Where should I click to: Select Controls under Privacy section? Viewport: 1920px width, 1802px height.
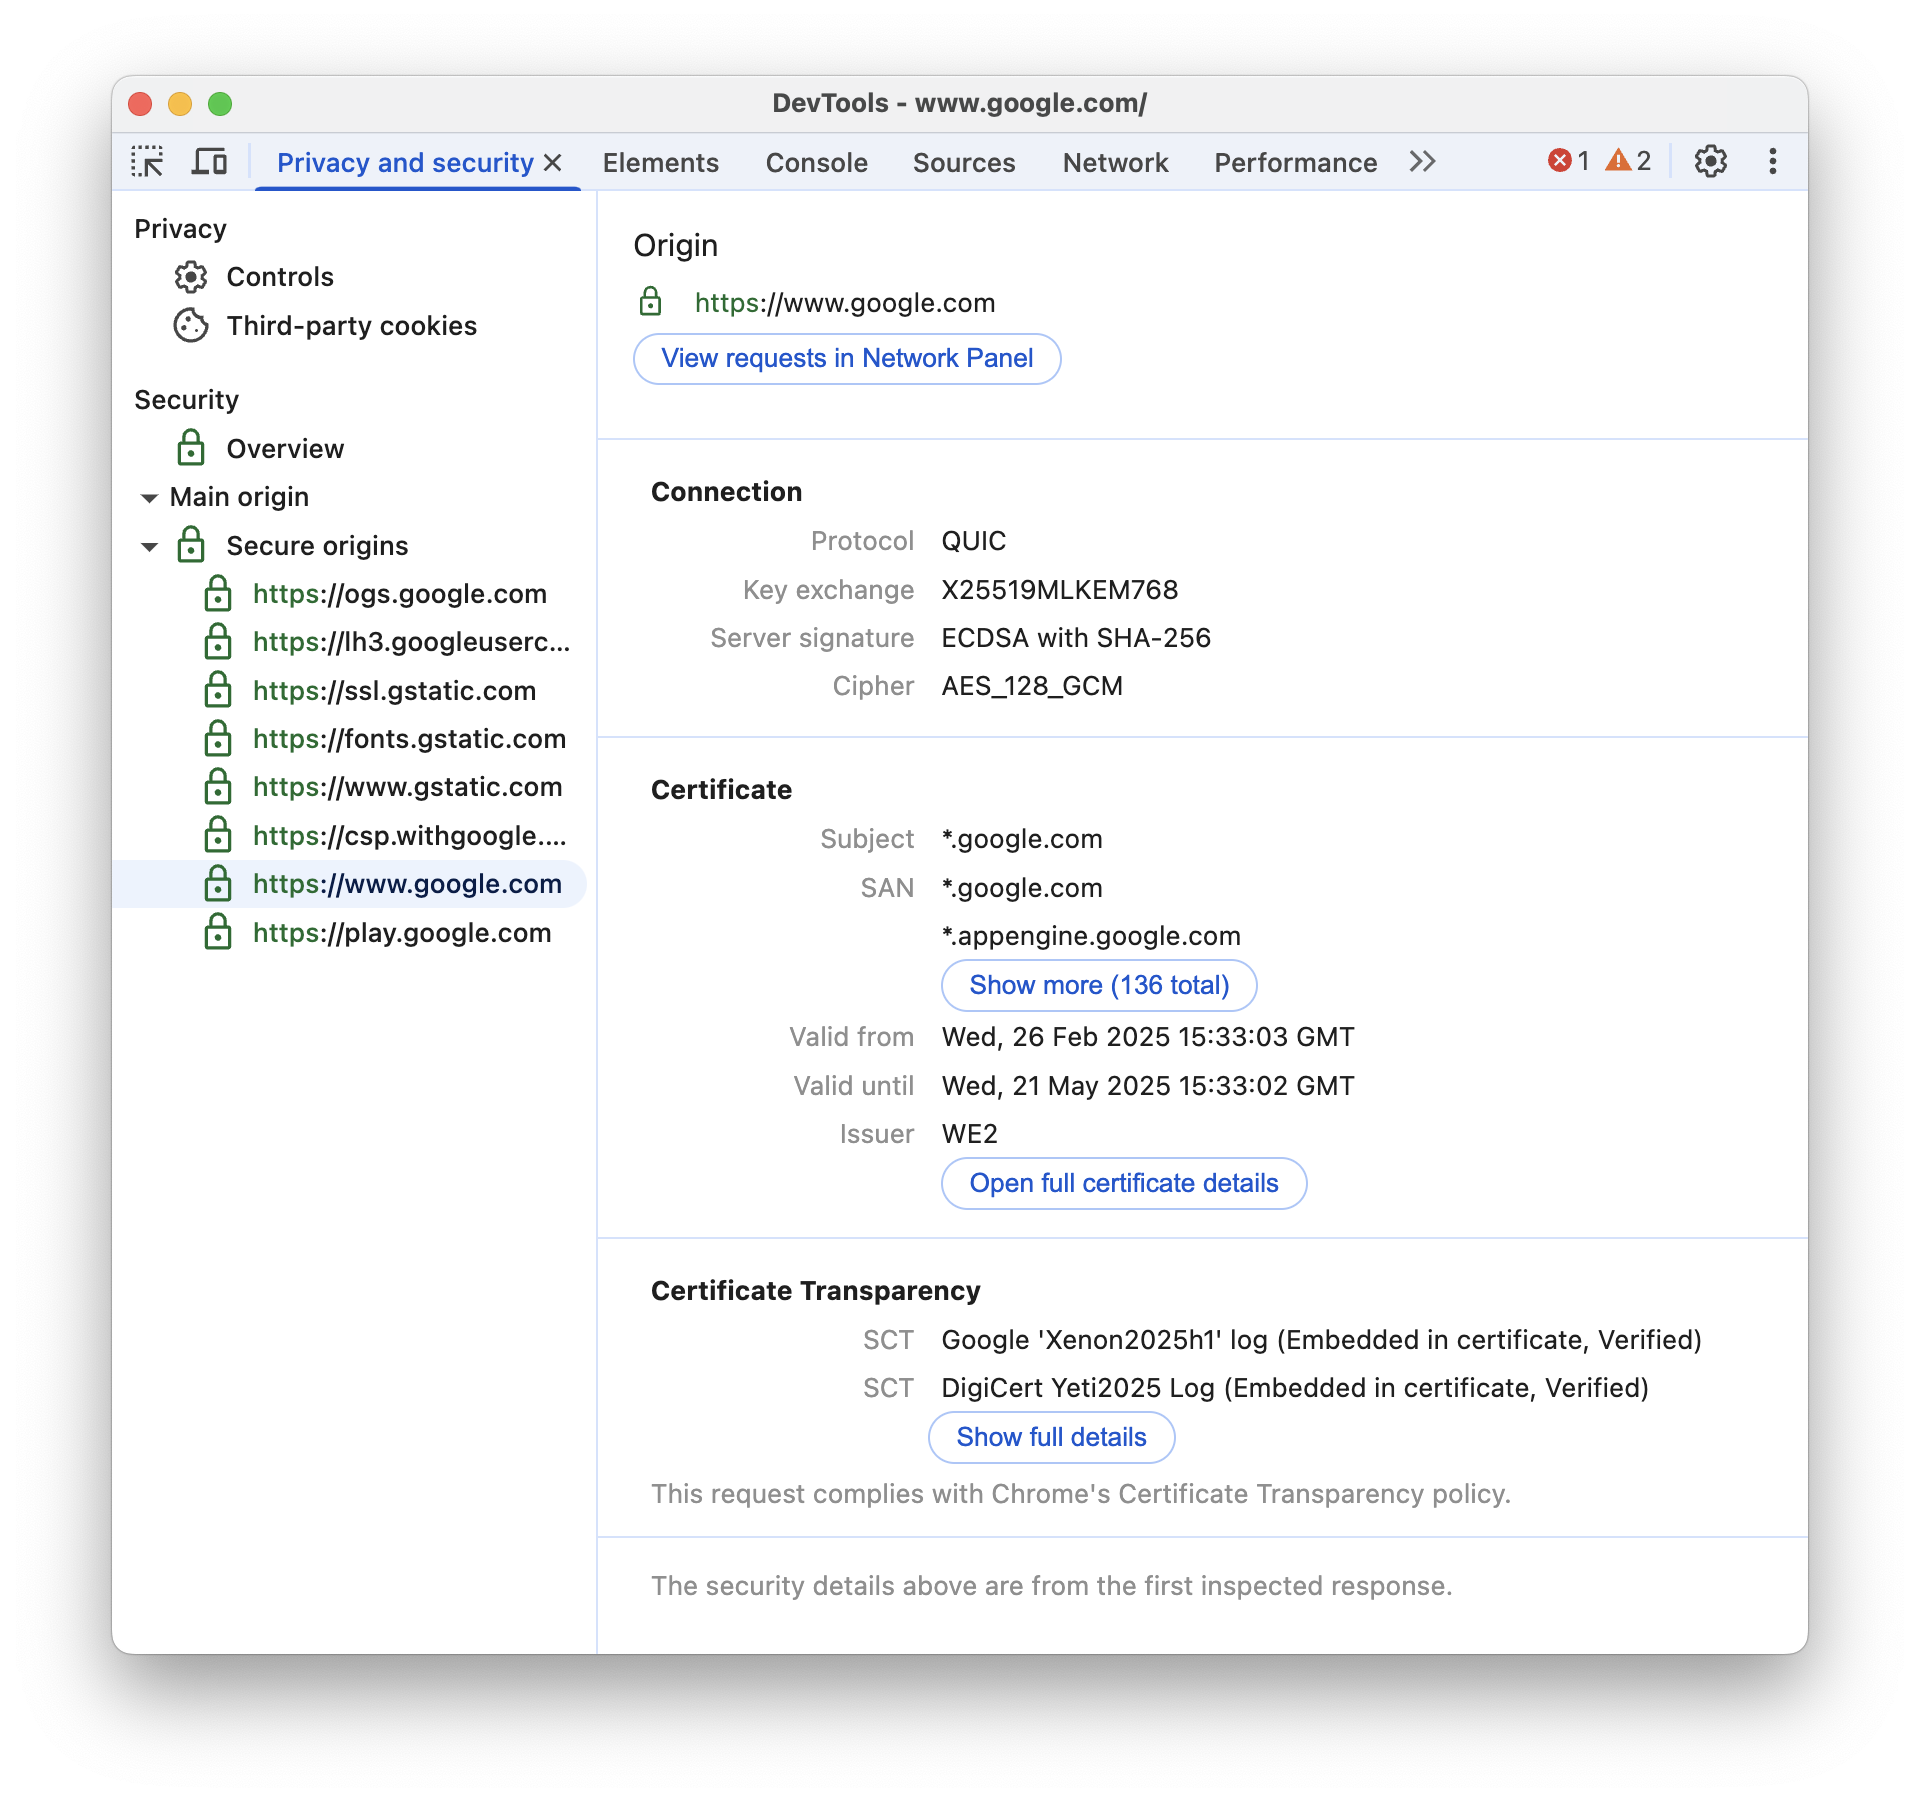pos(279,276)
